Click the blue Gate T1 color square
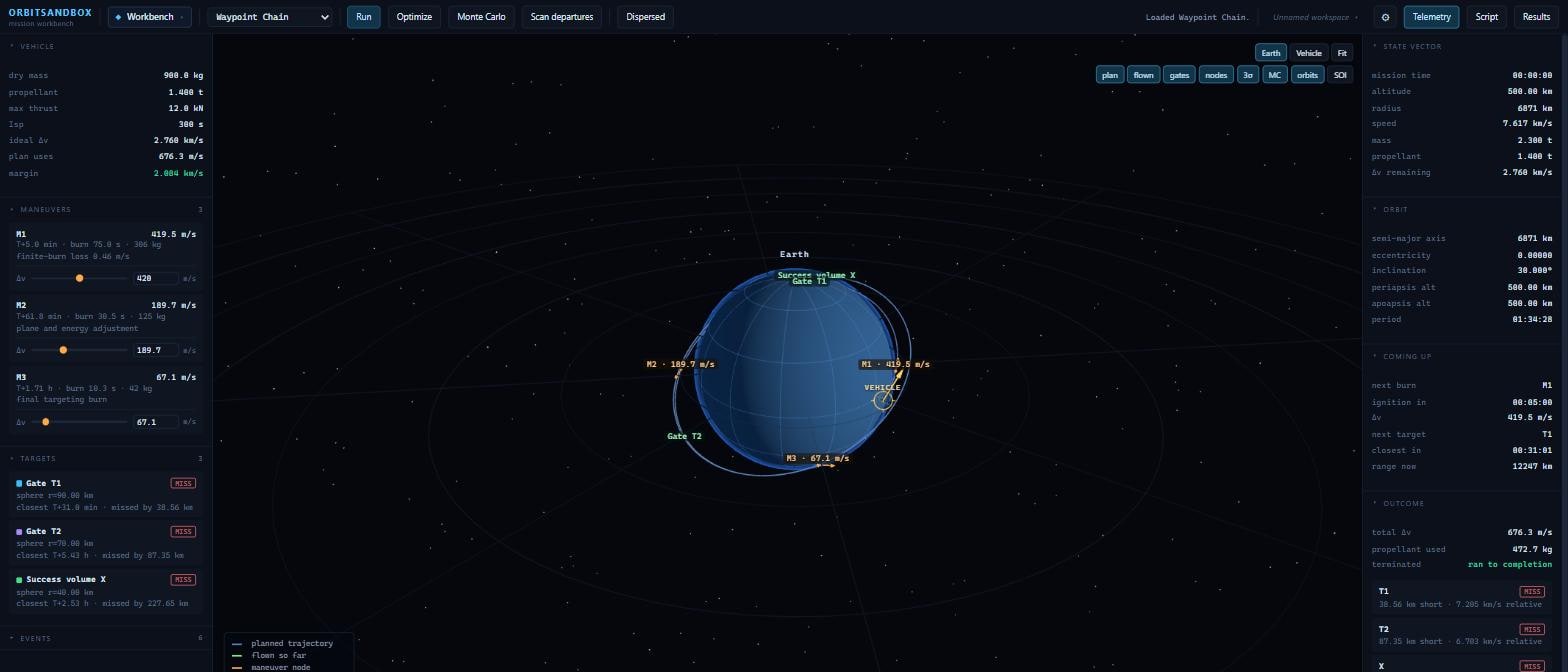The height and width of the screenshot is (672, 1568). pyautogui.click(x=19, y=484)
